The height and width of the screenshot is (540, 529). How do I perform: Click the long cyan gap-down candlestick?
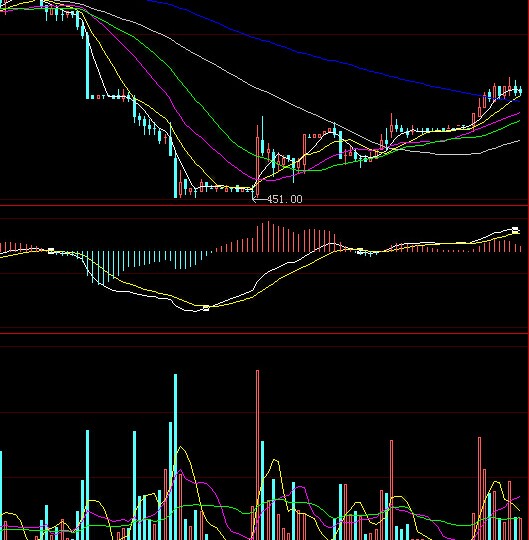click(87, 65)
